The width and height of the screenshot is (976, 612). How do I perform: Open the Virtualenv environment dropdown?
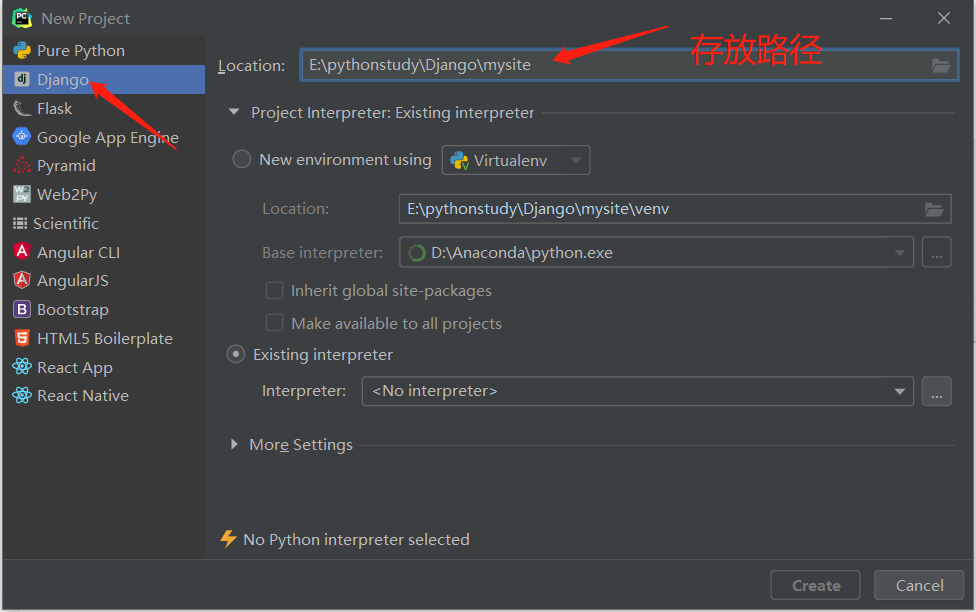pos(516,160)
